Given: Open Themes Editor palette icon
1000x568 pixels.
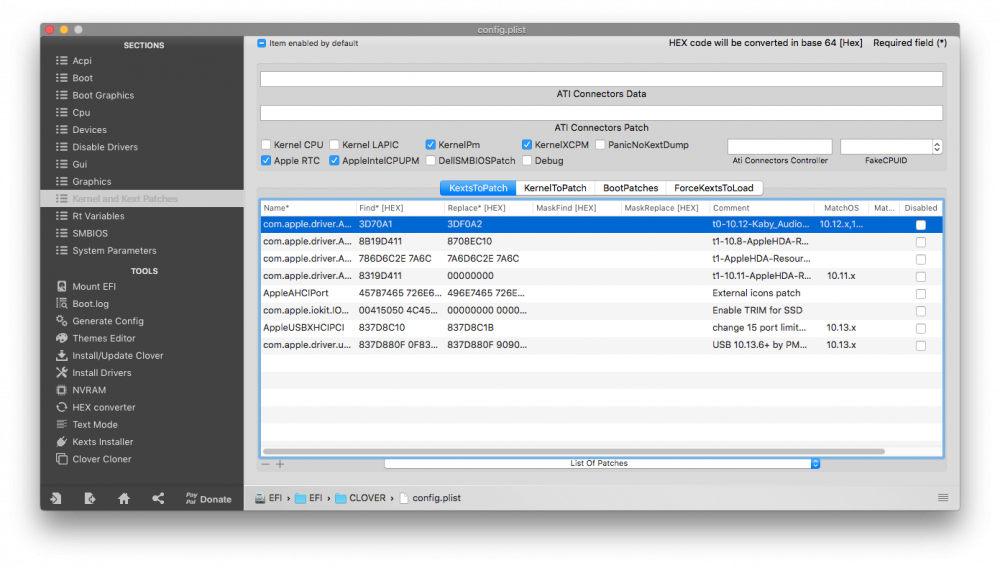Looking at the screenshot, I should (x=61, y=338).
